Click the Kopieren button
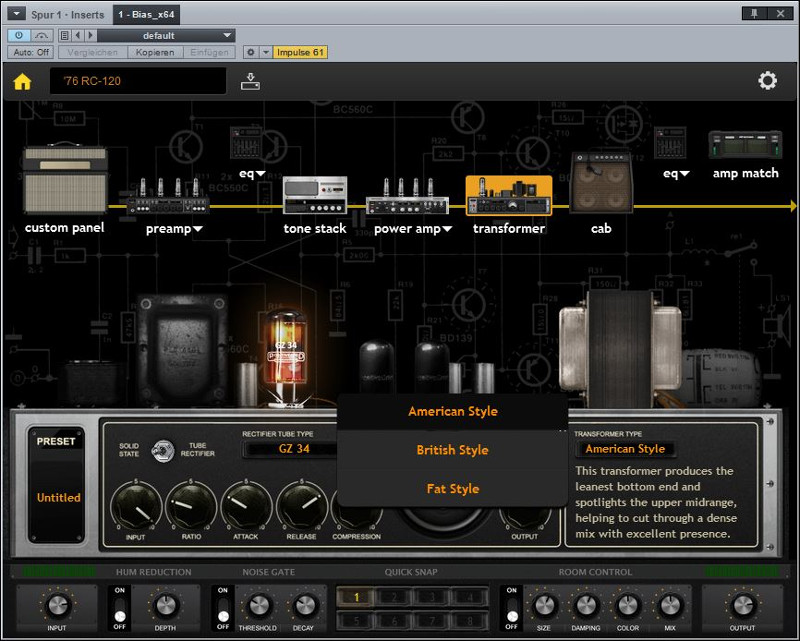 point(155,52)
